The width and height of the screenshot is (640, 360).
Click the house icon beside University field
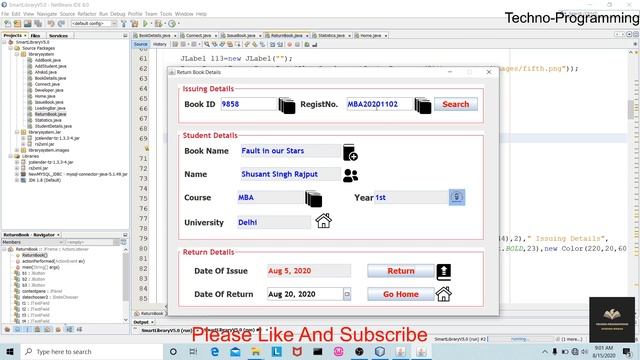pyautogui.click(x=323, y=221)
